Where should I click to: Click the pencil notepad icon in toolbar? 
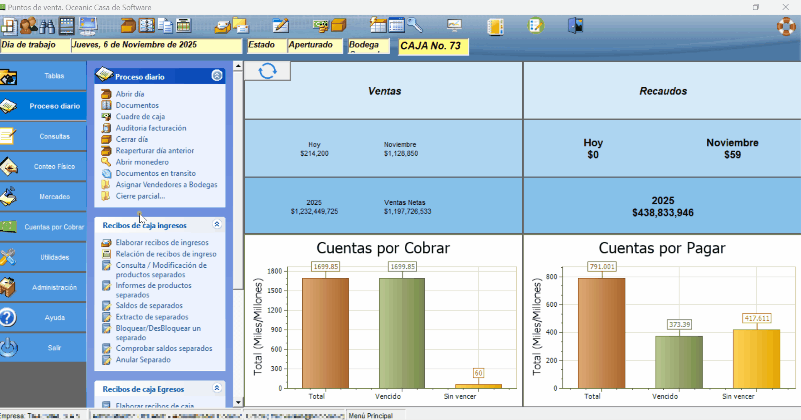click(x=281, y=25)
